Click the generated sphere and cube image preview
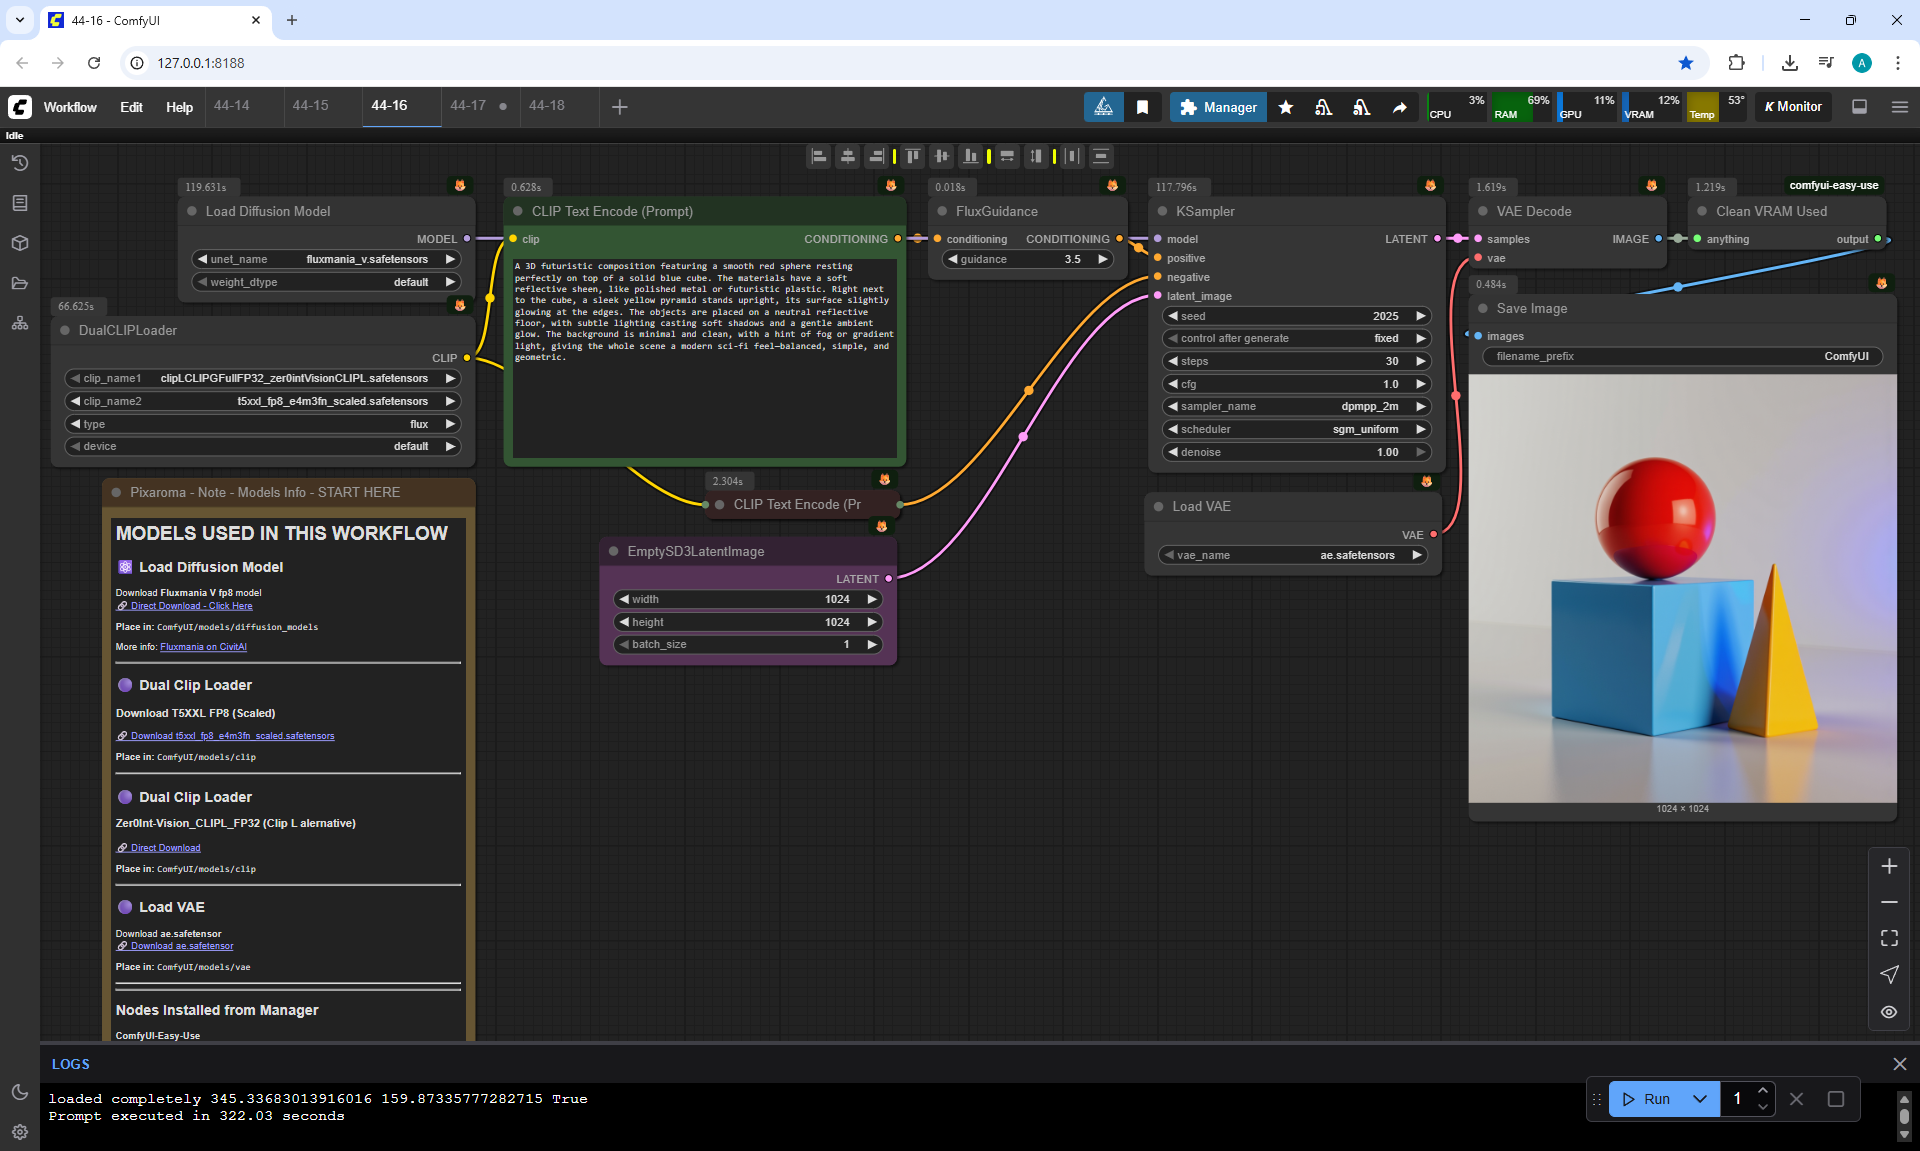The width and height of the screenshot is (1920, 1151). tap(1682, 588)
